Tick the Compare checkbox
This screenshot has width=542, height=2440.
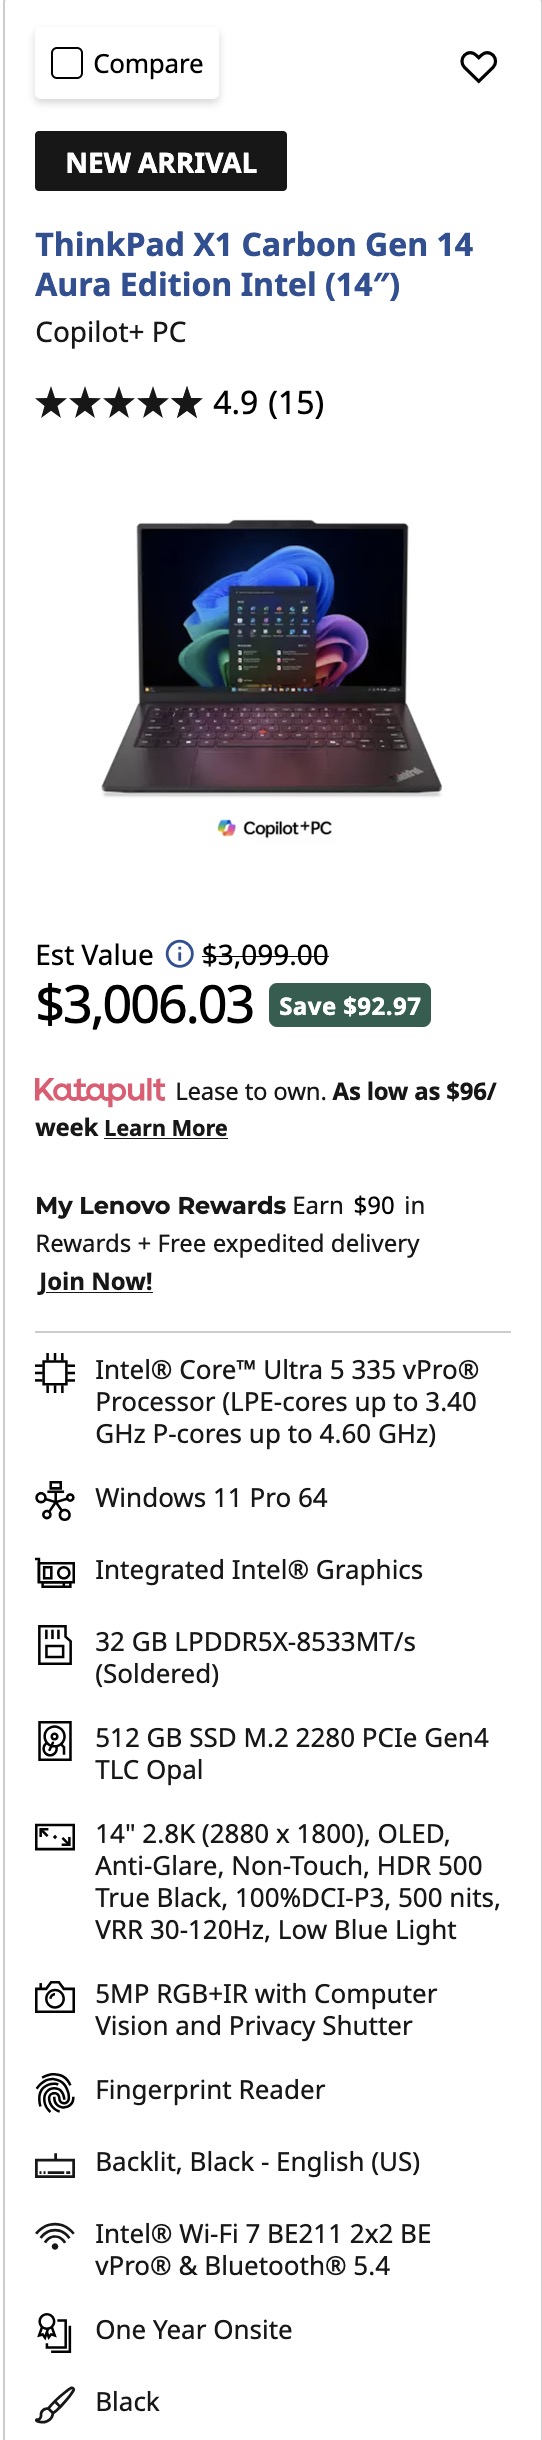(67, 64)
